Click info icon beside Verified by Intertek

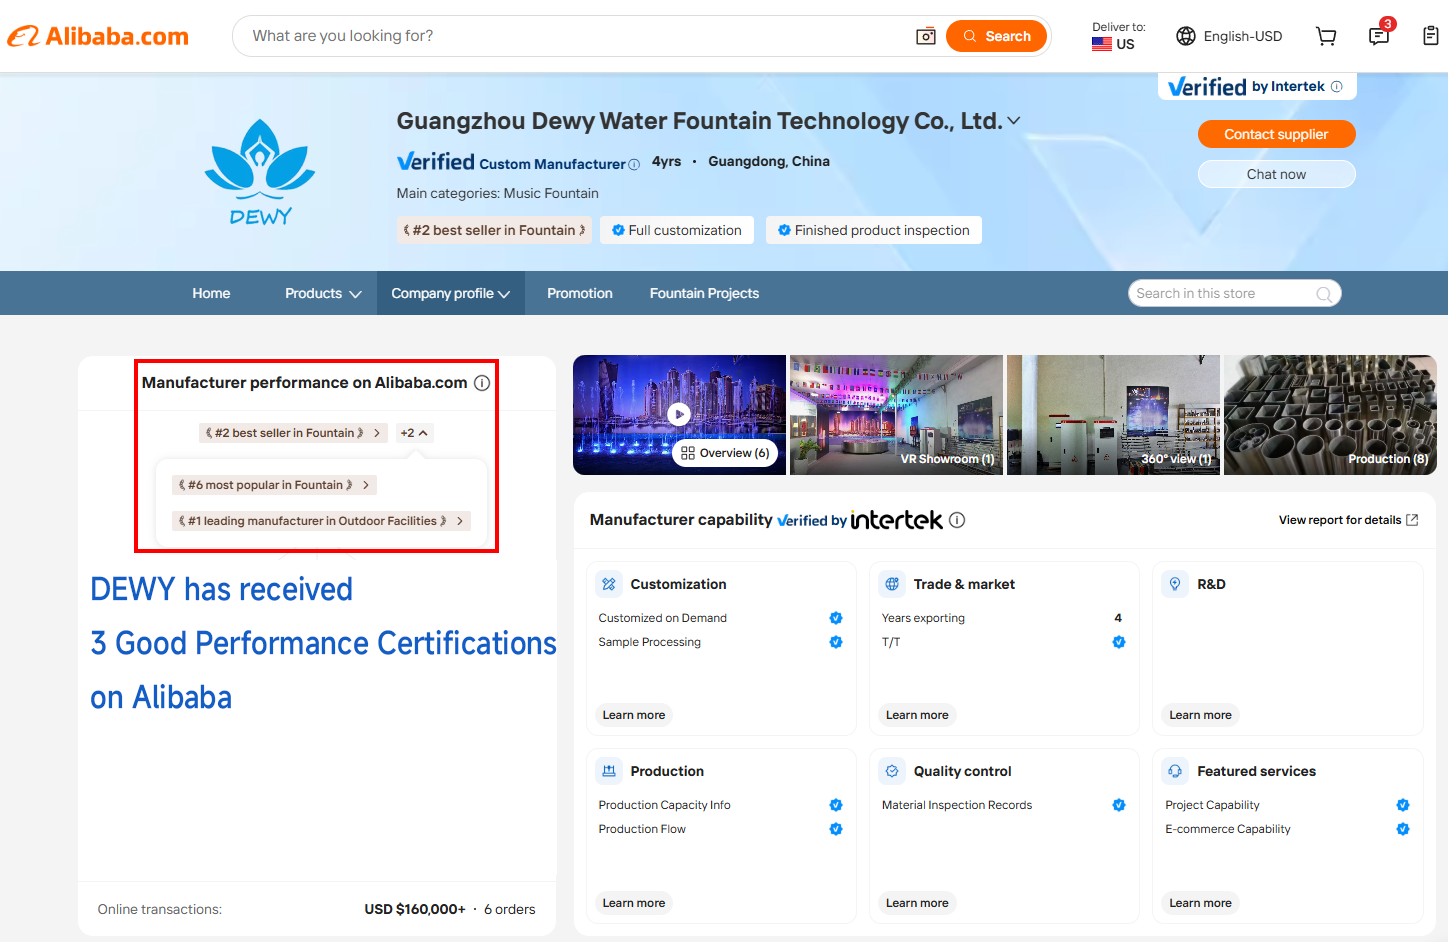pos(1337,87)
